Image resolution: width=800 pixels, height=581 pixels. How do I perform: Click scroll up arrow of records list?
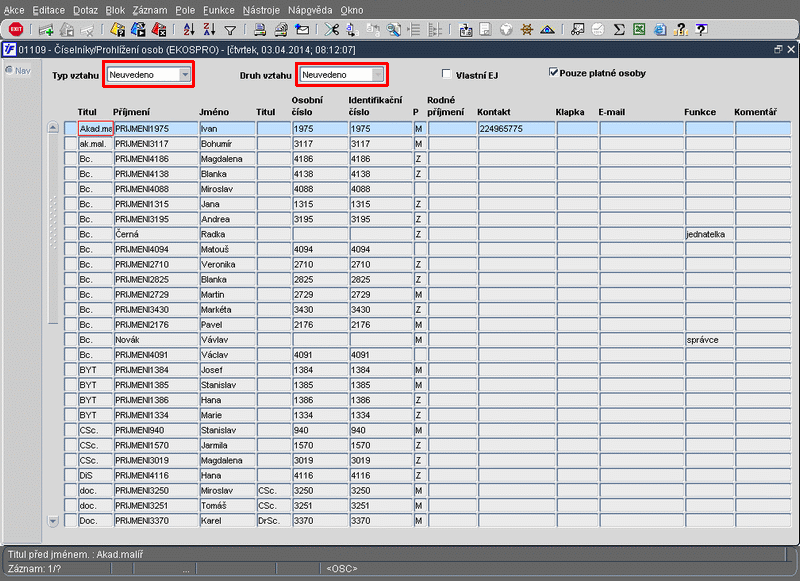click(x=53, y=128)
